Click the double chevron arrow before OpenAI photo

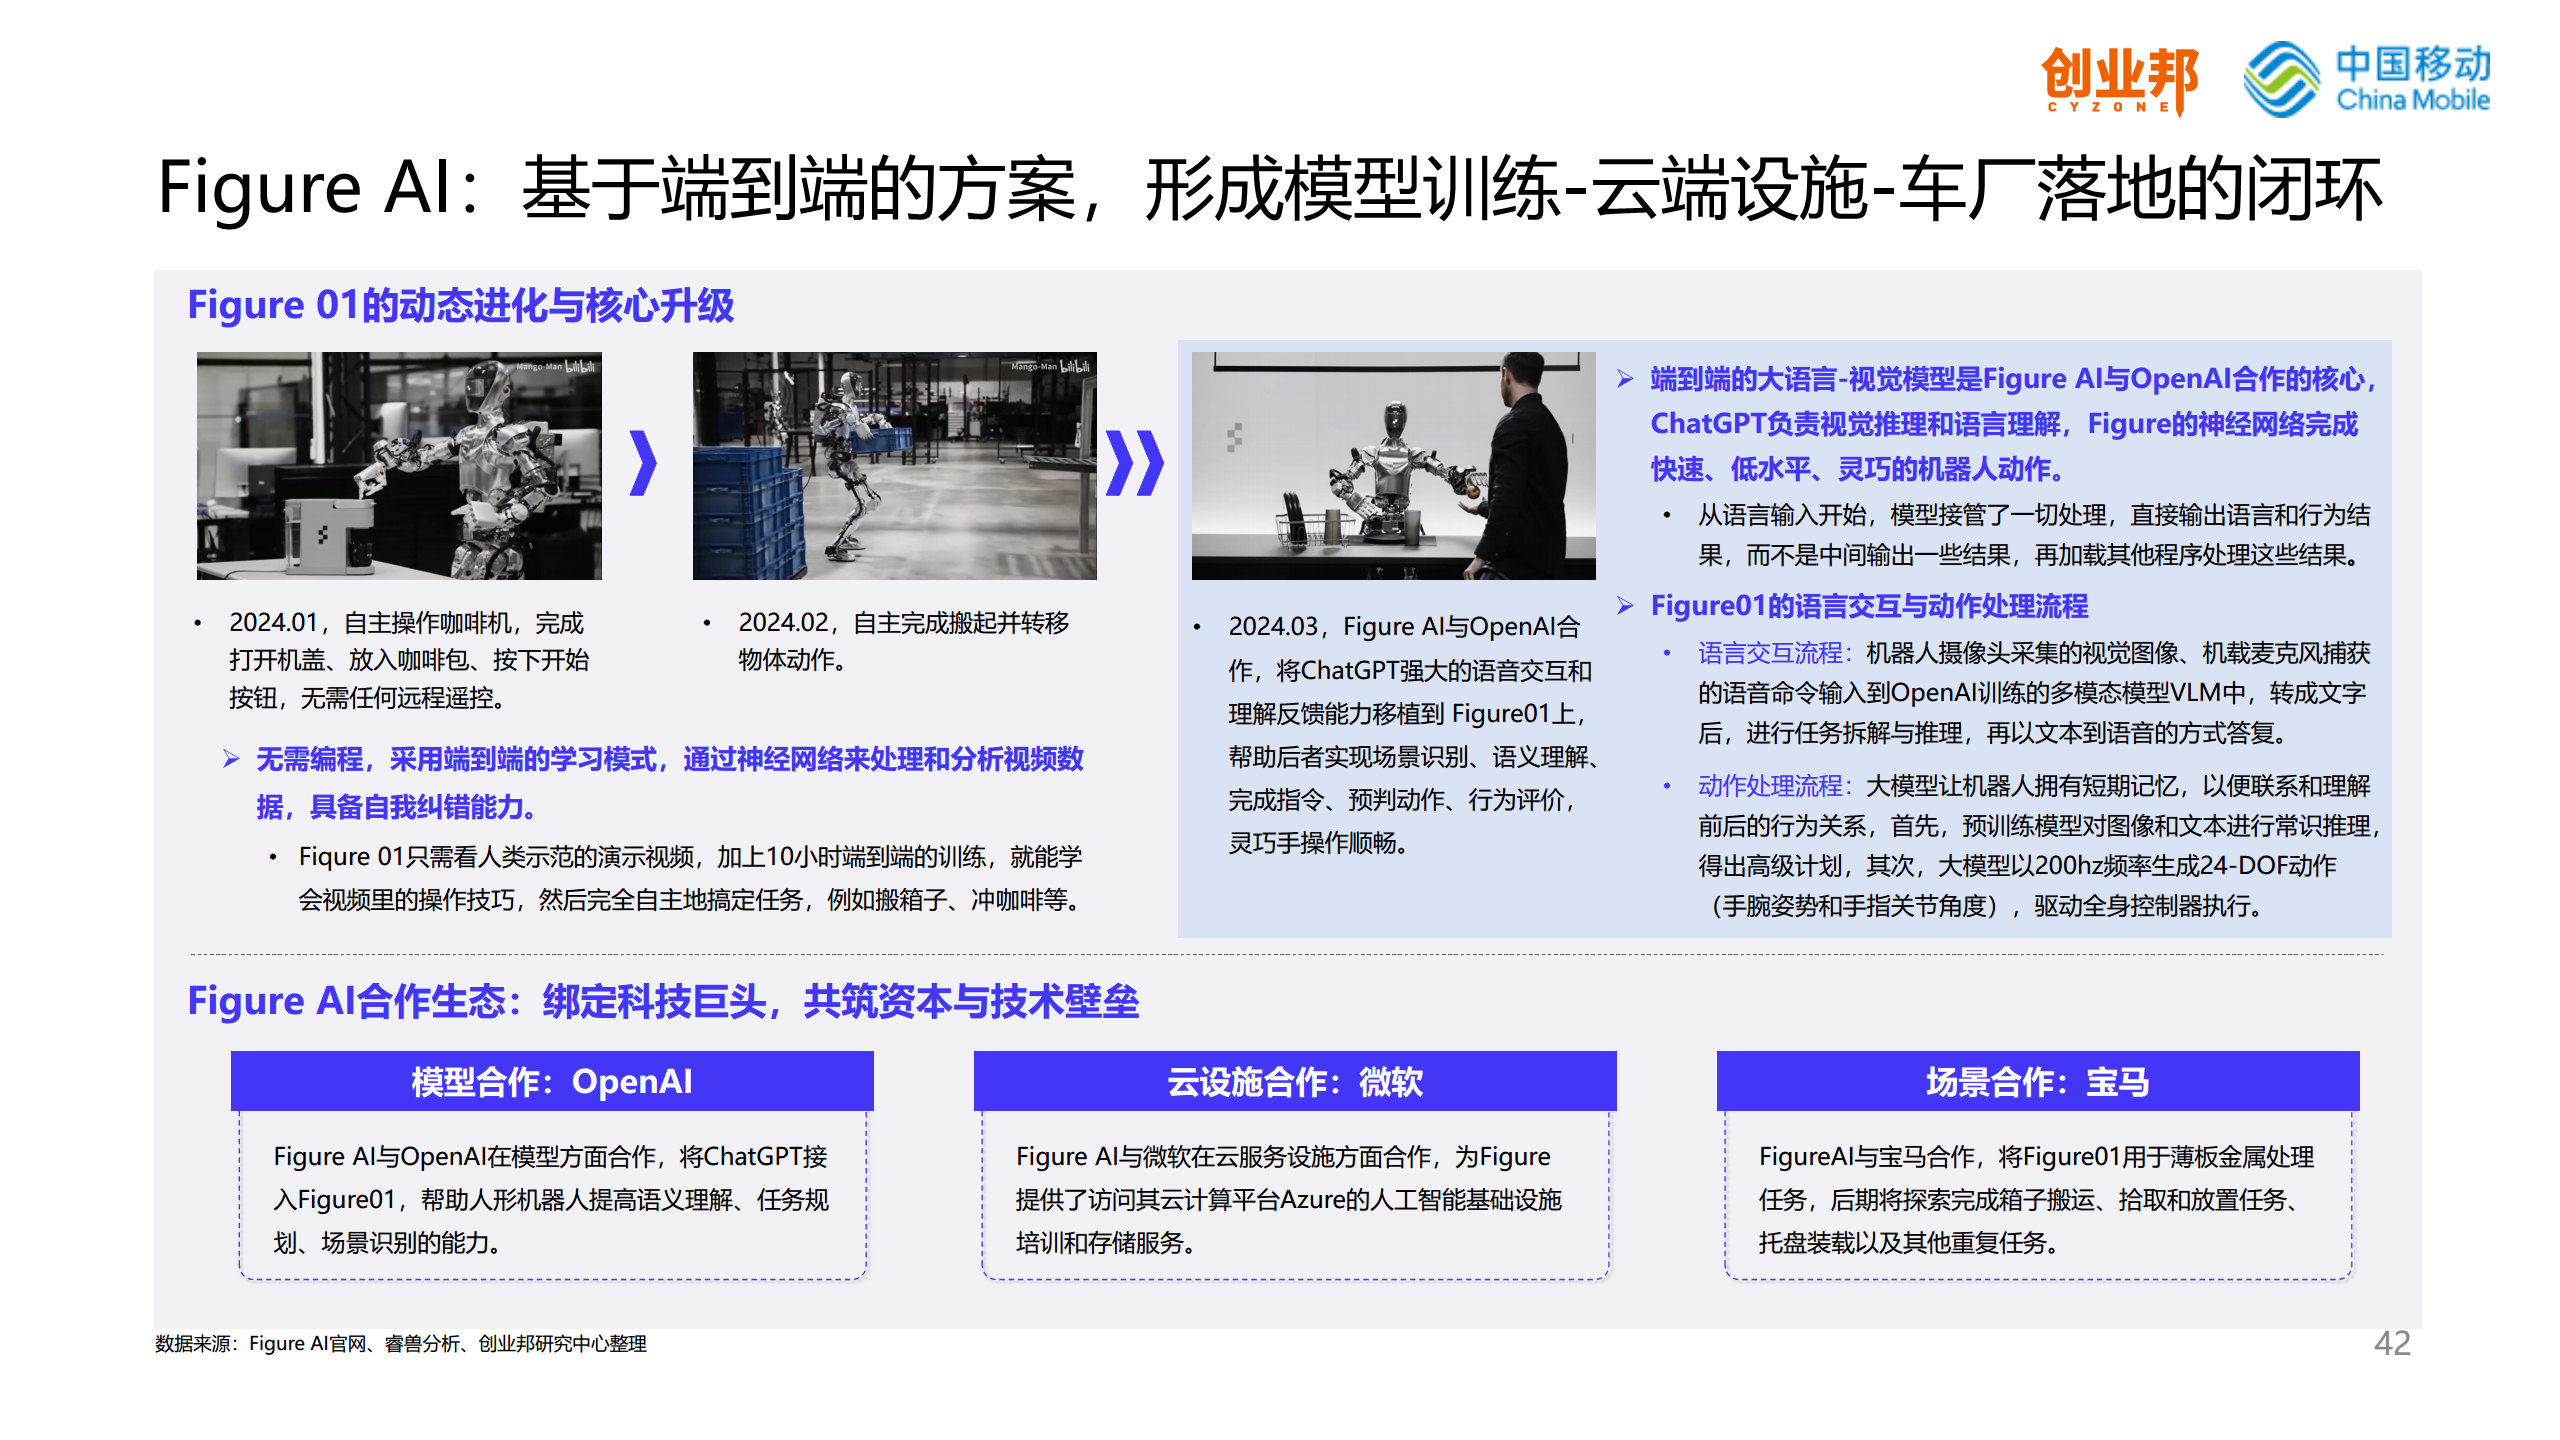[1135, 463]
